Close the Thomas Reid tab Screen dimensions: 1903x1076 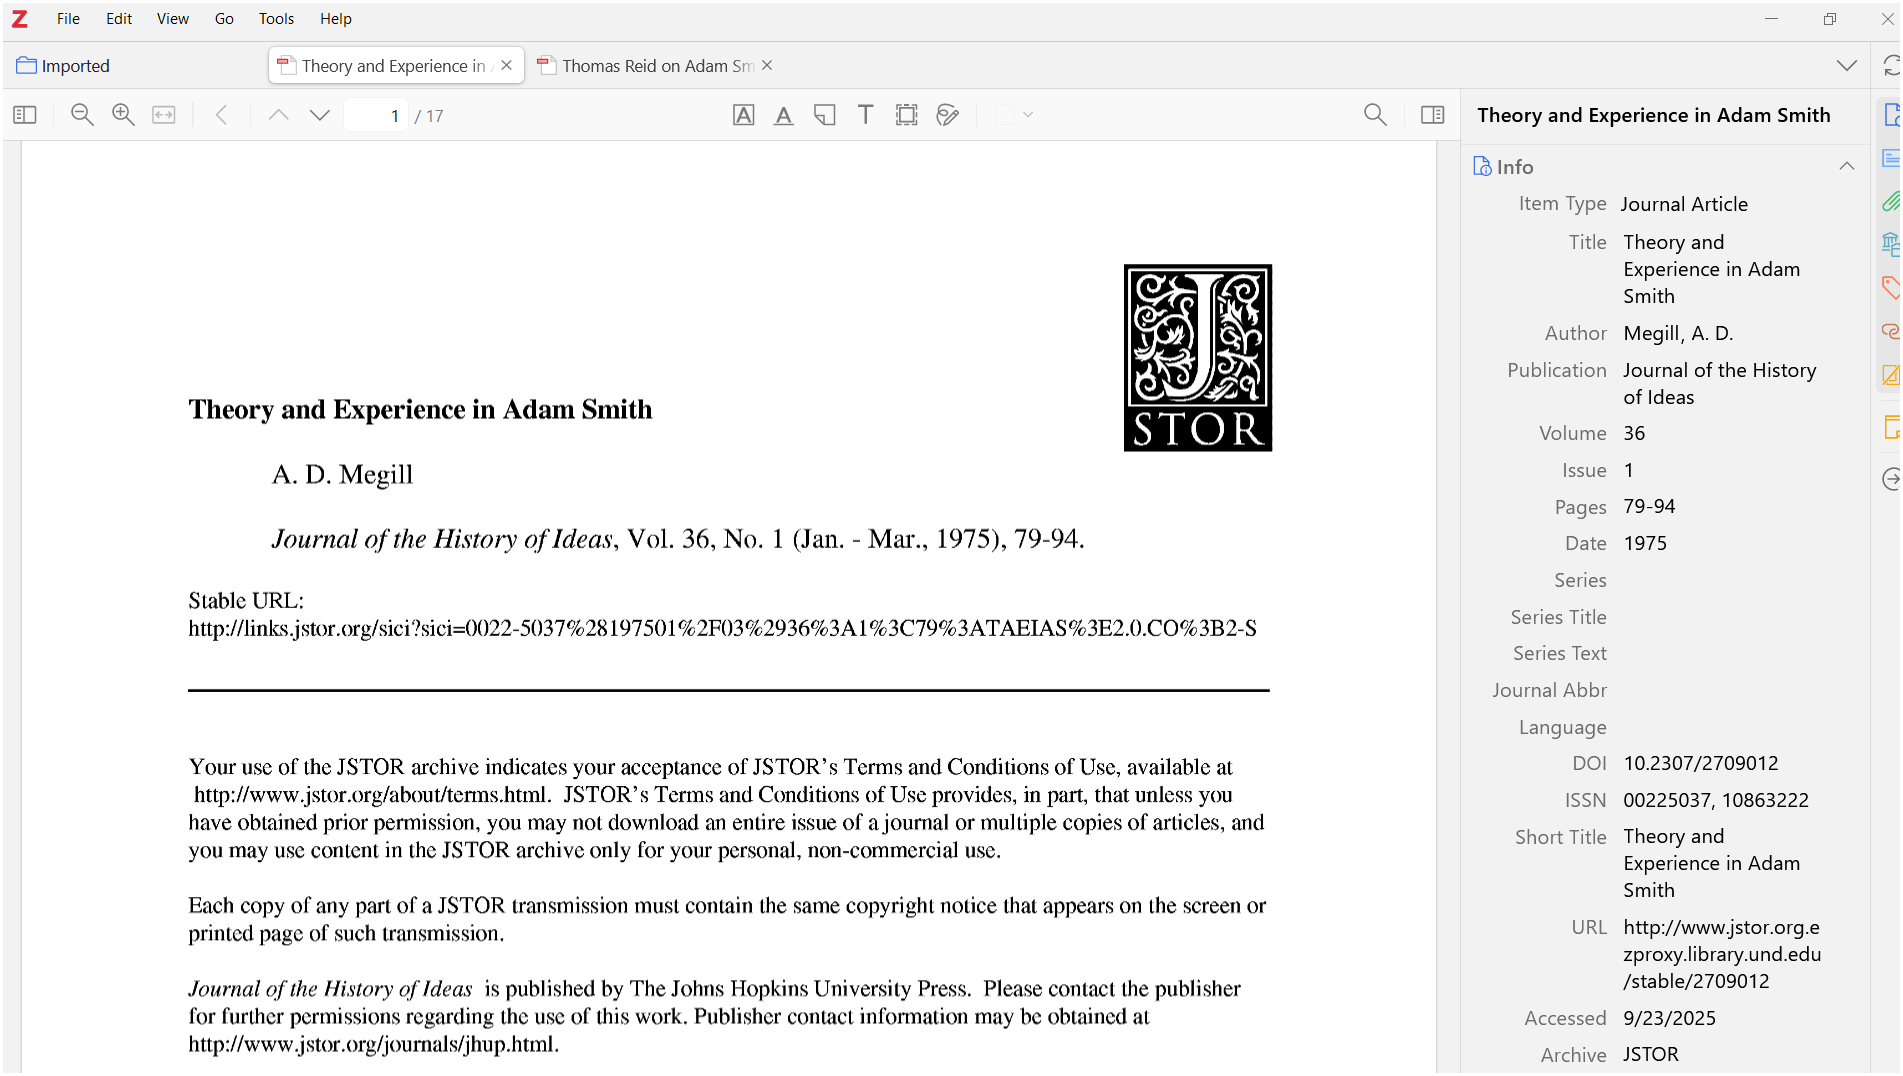tap(767, 65)
